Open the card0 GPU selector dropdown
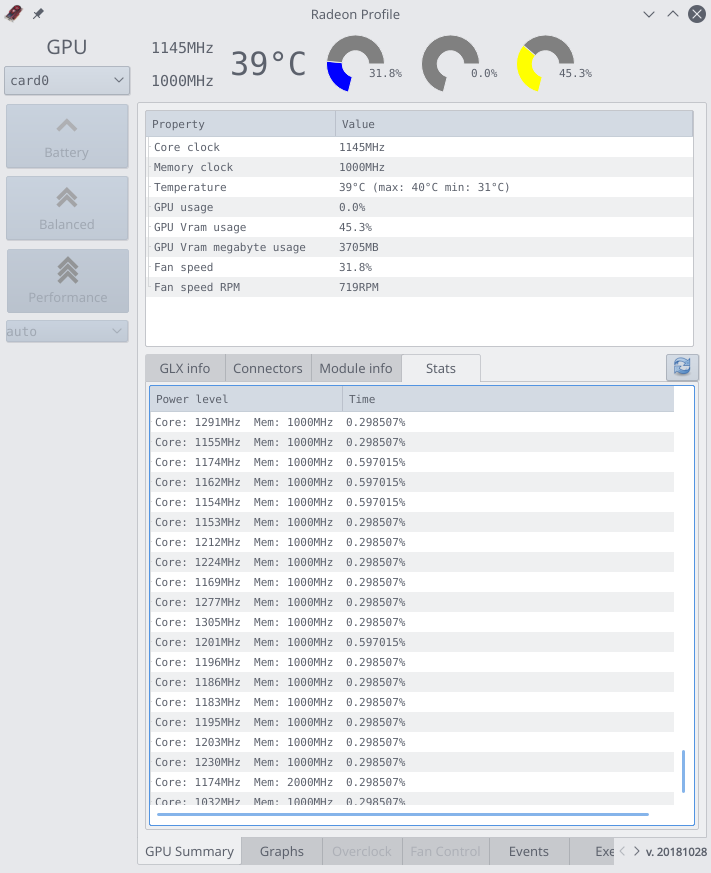The width and height of the screenshot is (711, 873). tap(67, 81)
